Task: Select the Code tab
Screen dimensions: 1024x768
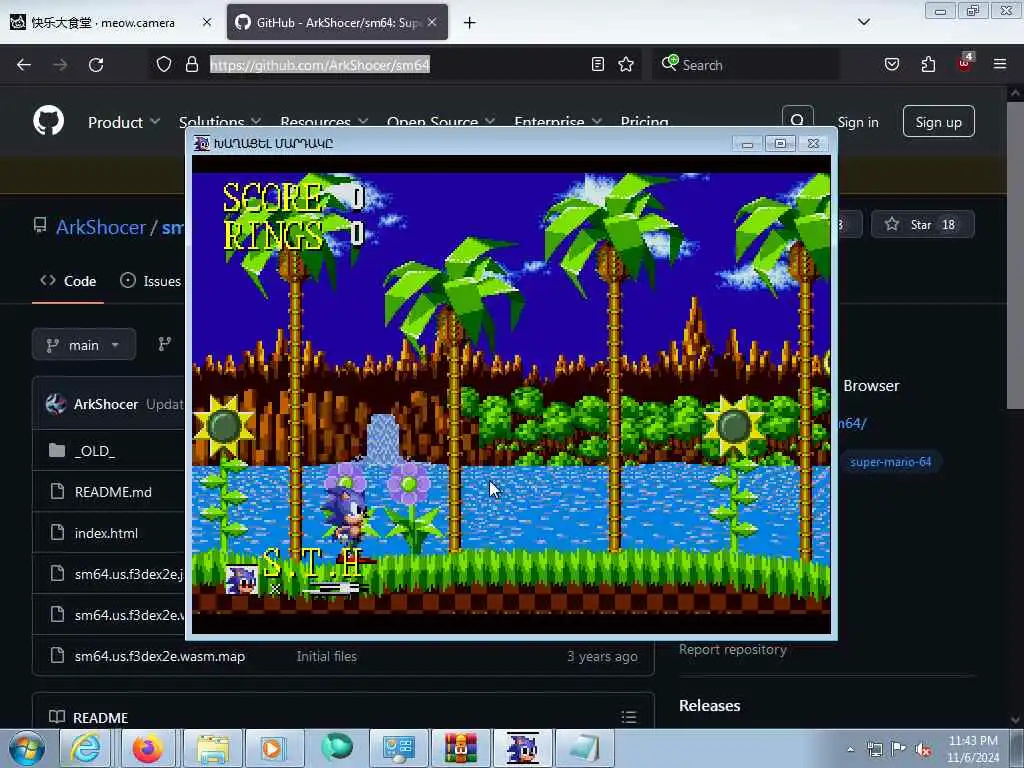Action: click(68, 281)
